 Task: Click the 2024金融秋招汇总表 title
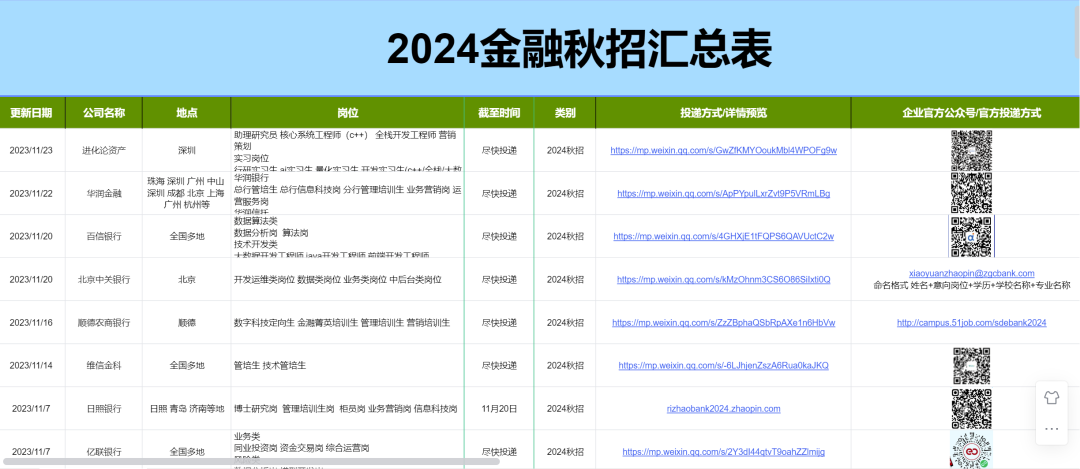pyautogui.click(x=579, y=48)
